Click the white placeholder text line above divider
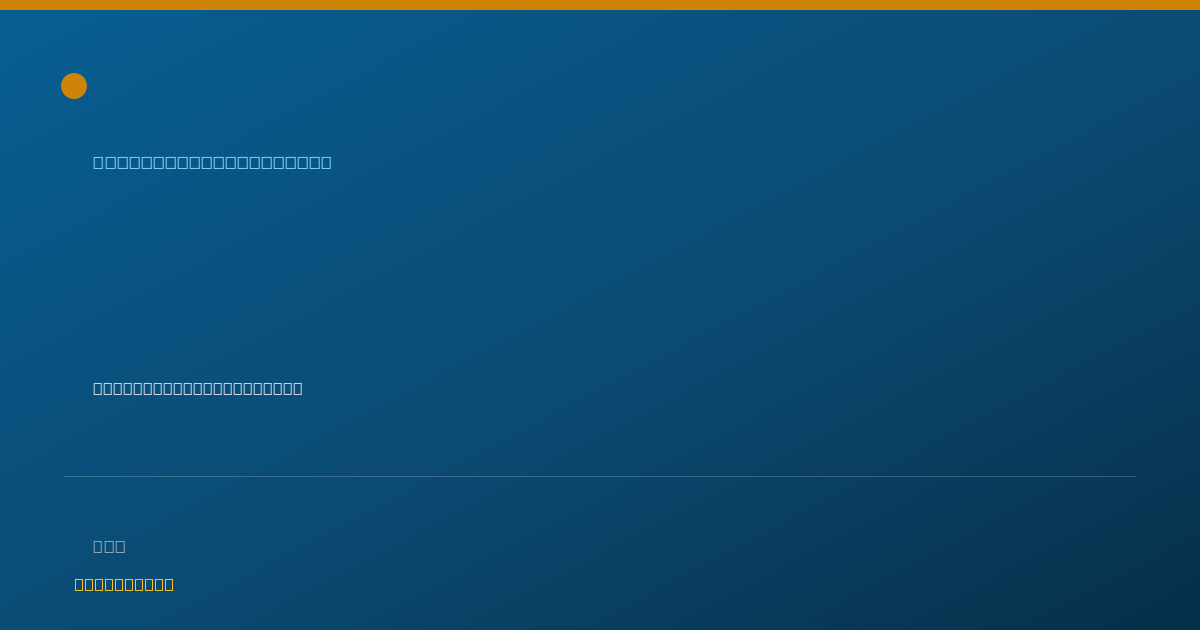The width and height of the screenshot is (1200, 630). click(198, 388)
